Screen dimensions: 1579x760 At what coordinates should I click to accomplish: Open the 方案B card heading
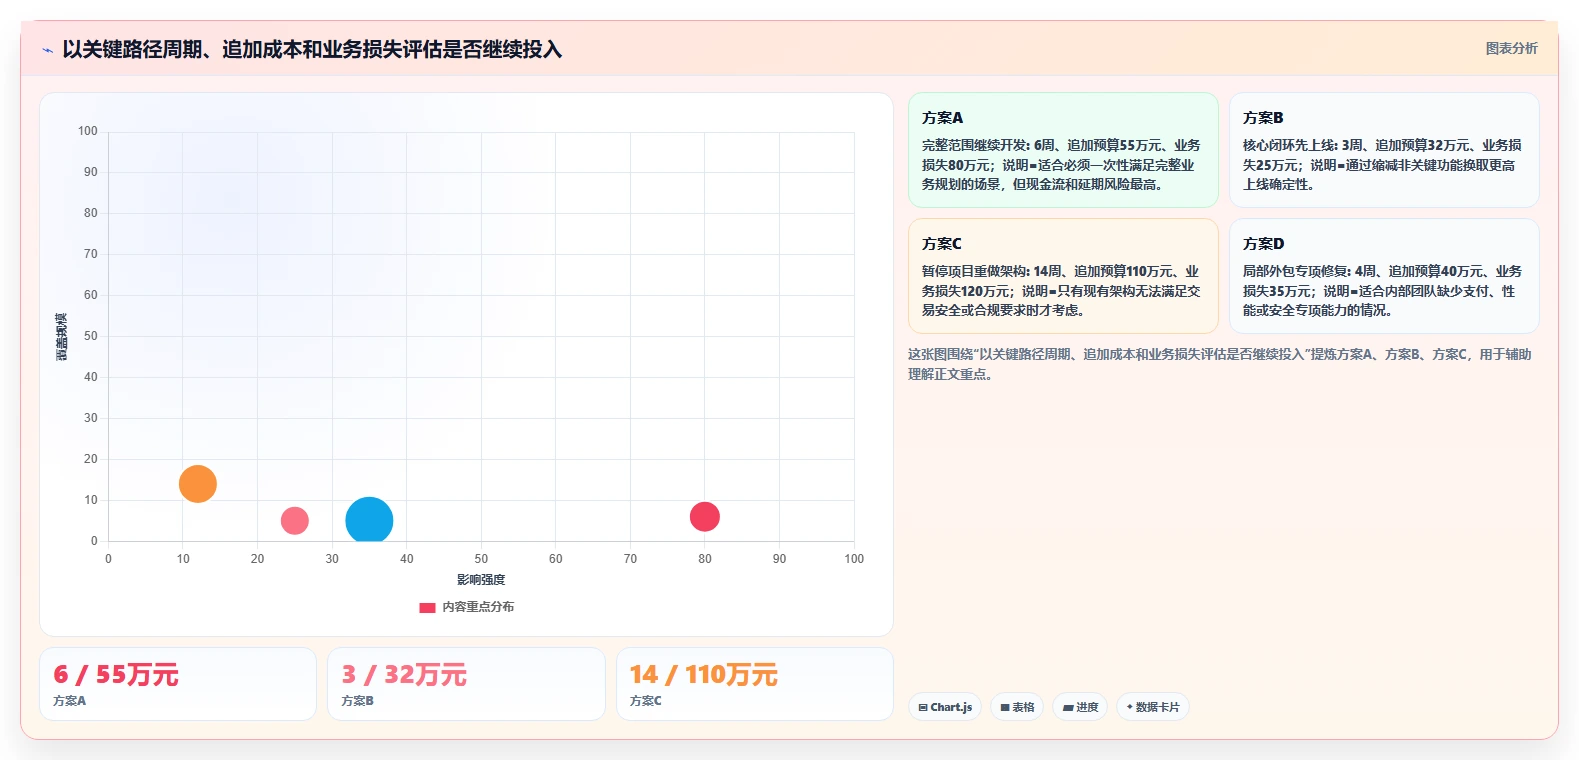(x=1263, y=118)
